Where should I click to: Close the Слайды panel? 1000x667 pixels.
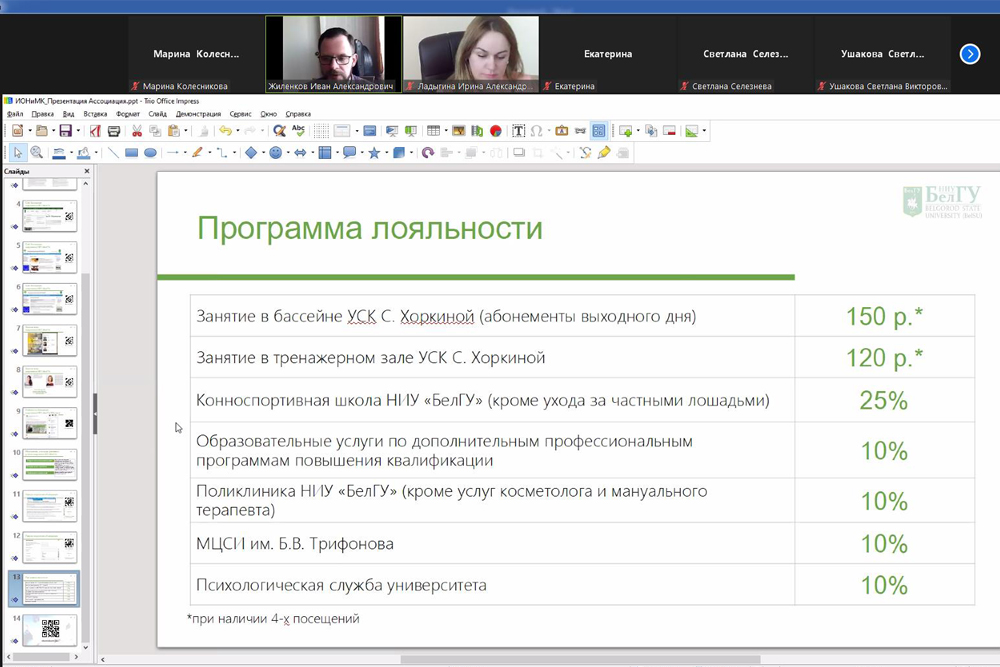(86, 171)
